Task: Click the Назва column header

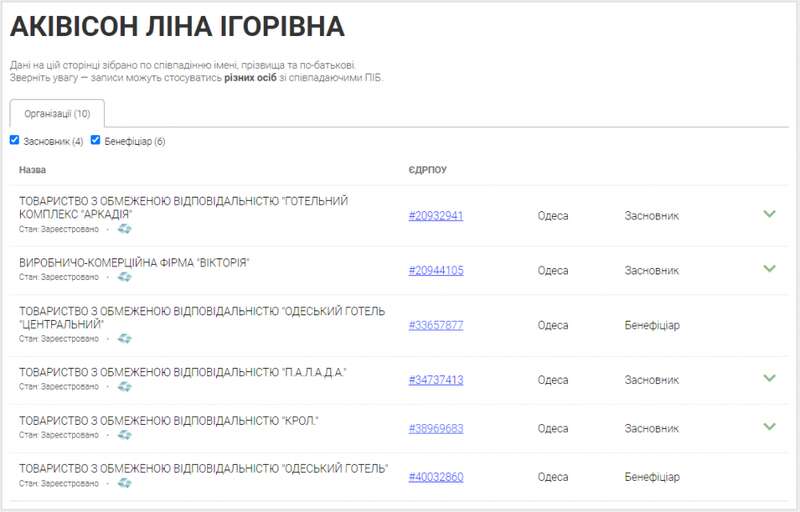Action: pos(32,170)
